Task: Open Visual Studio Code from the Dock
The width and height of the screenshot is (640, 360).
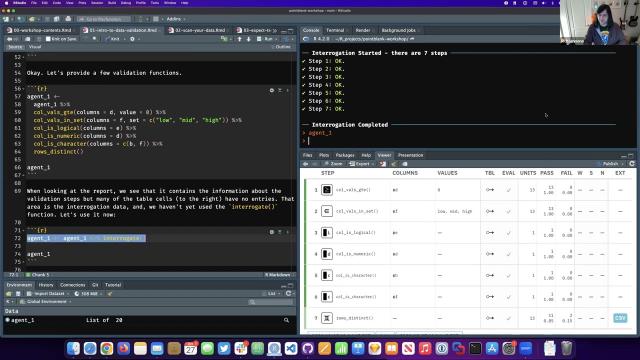Action: coord(291,349)
